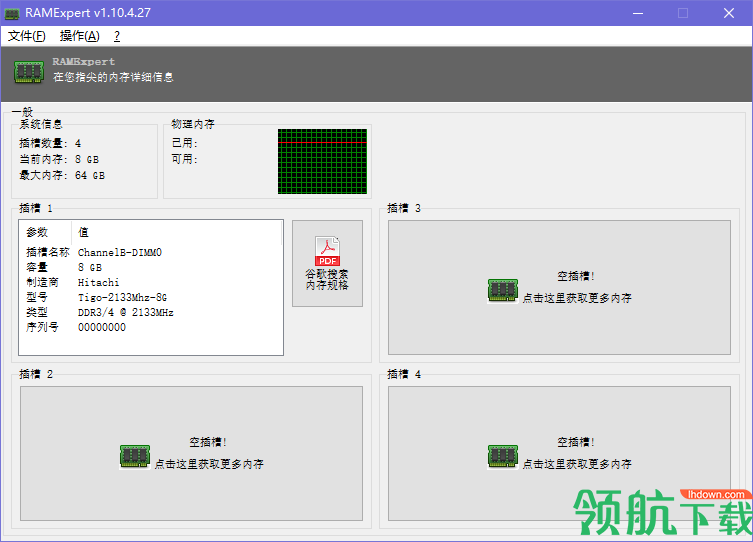Select the DDR3/4 @ 2133MHz type value

pos(126,313)
